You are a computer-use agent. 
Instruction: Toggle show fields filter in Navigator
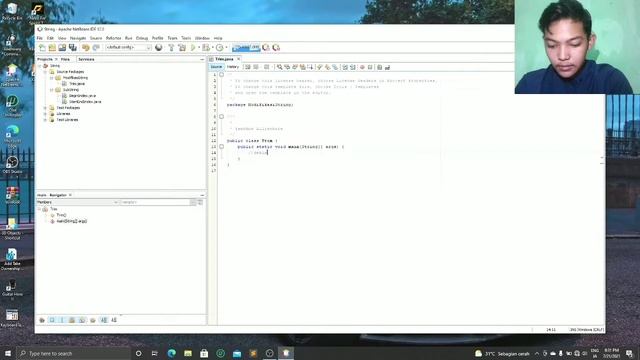coord(52,320)
